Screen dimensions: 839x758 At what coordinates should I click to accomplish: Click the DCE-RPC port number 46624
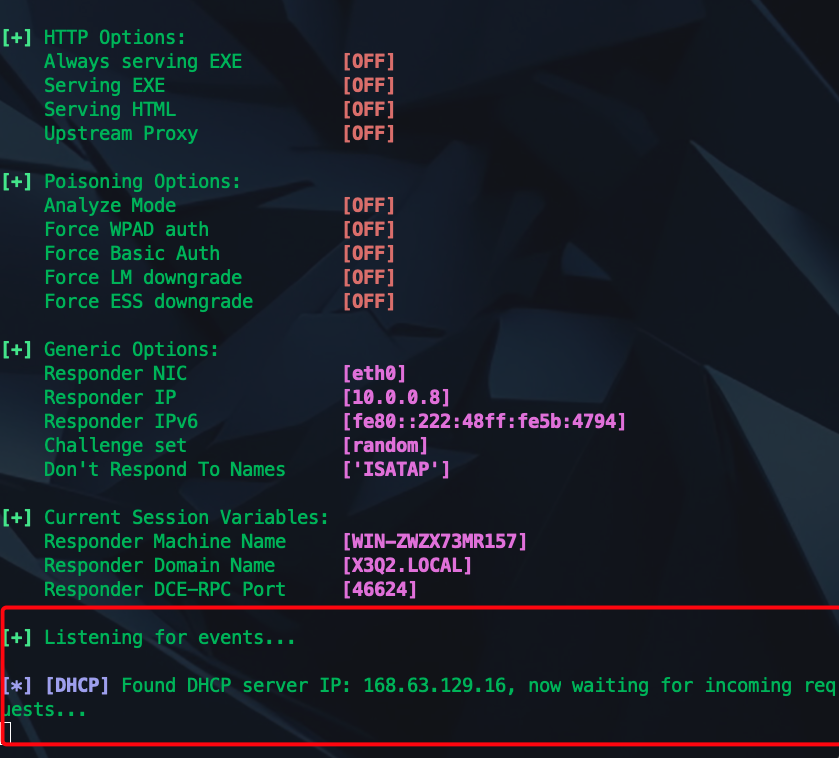tap(380, 590)
